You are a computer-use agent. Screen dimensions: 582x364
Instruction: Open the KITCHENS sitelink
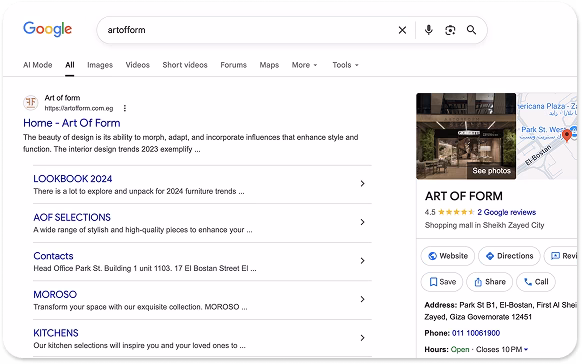pos(56,333)
